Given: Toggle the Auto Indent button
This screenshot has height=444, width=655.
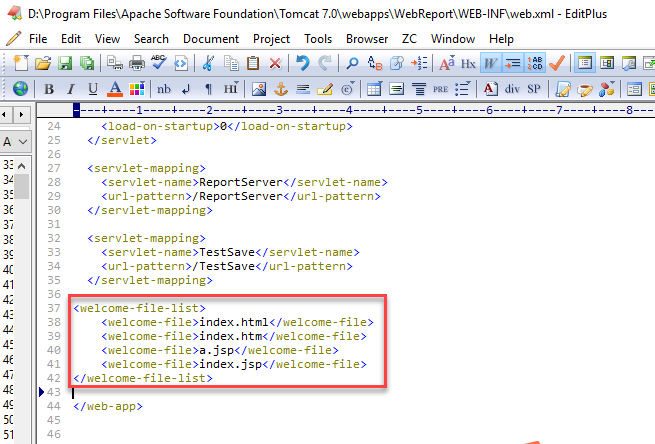Looking at the screenshot, I should 513,63.
